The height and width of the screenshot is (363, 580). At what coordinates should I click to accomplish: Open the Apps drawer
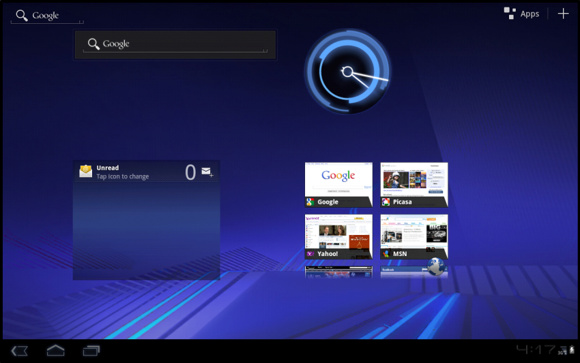[x=522, y=14]
